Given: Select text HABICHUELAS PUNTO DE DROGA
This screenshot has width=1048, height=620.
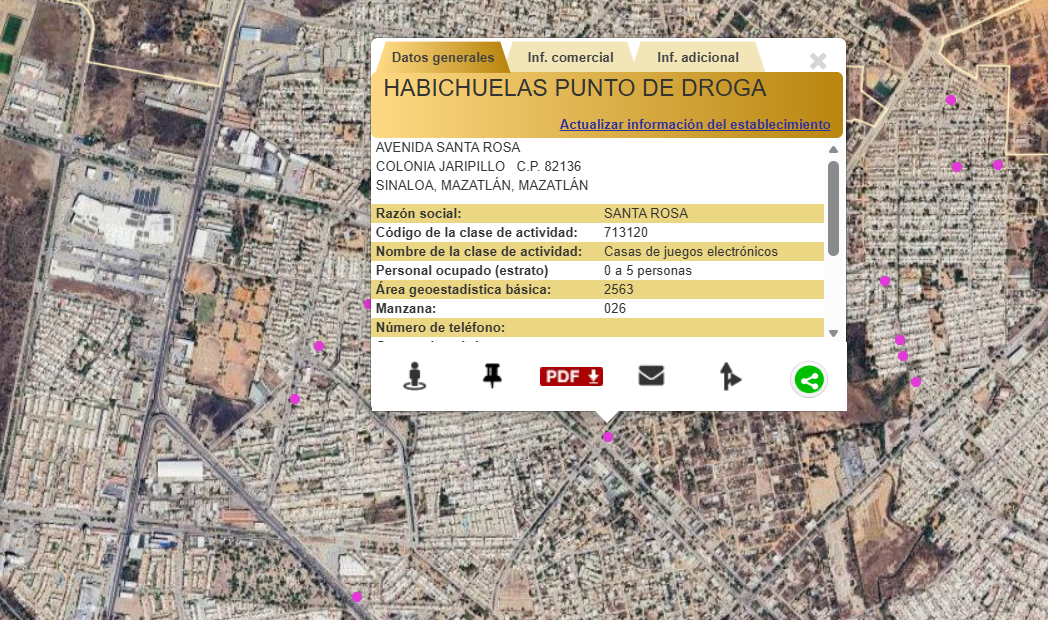Looking at the screenshot, I should [575, 88].
